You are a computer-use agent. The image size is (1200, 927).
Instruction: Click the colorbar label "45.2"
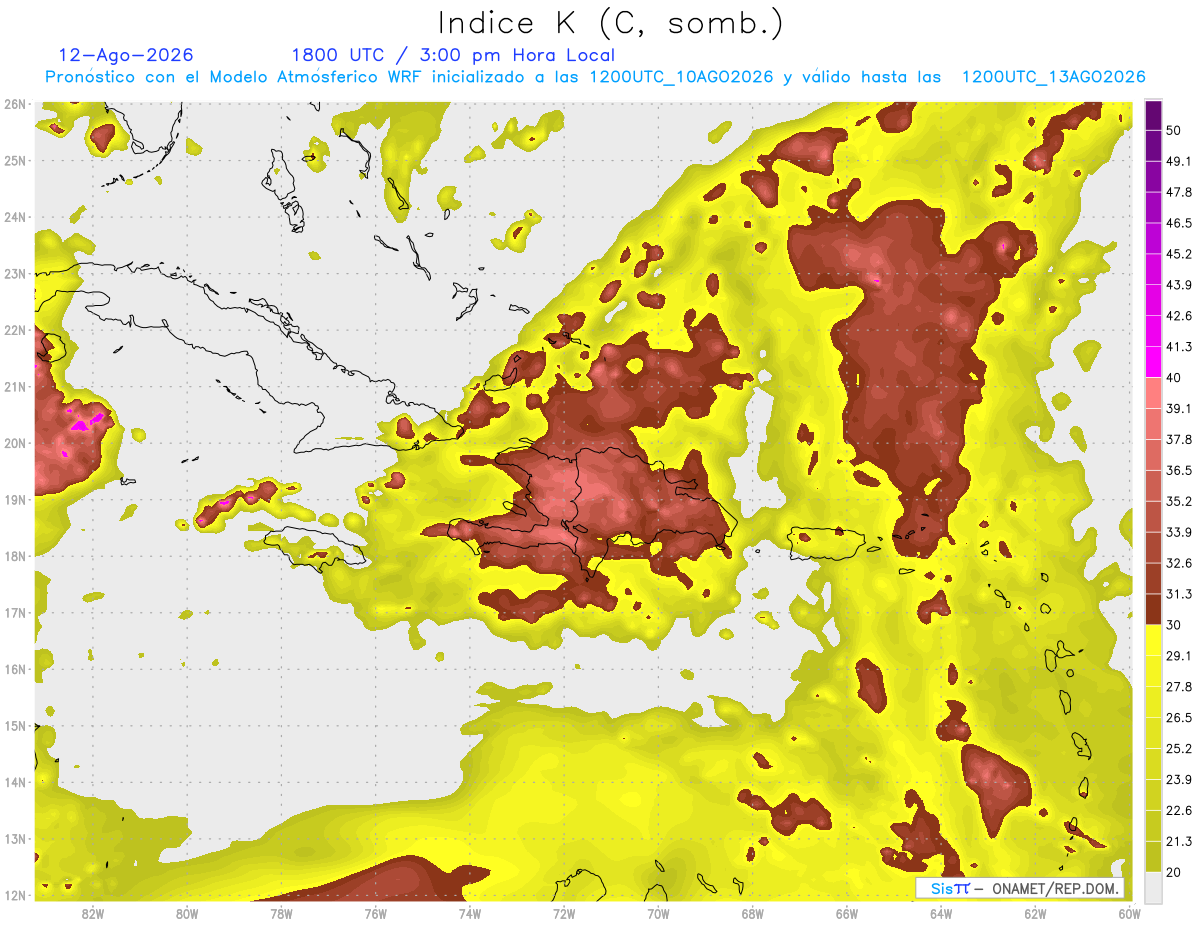[1178, 254]
